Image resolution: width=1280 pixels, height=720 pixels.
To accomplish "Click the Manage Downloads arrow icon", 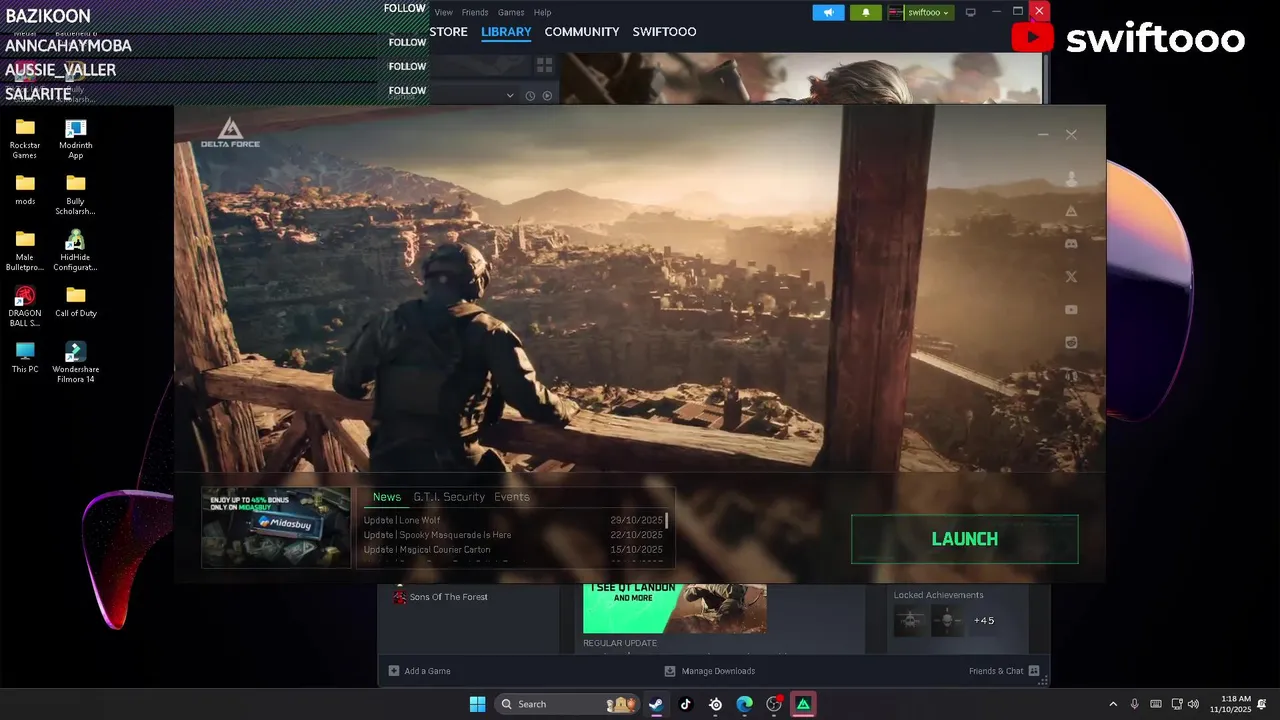I will point(670,671).
